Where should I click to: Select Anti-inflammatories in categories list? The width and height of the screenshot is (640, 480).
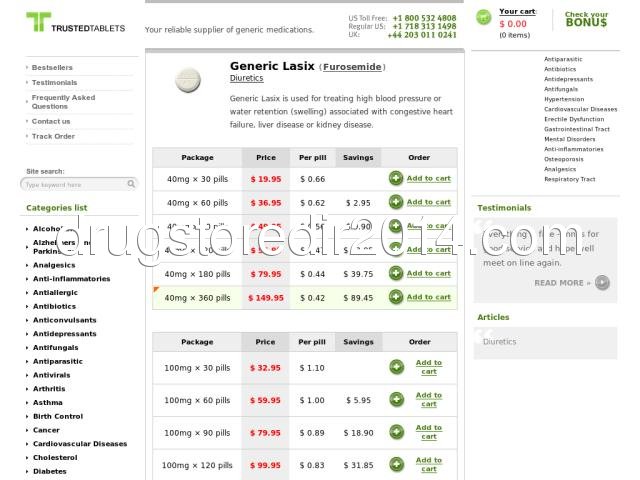coord(71,279)
